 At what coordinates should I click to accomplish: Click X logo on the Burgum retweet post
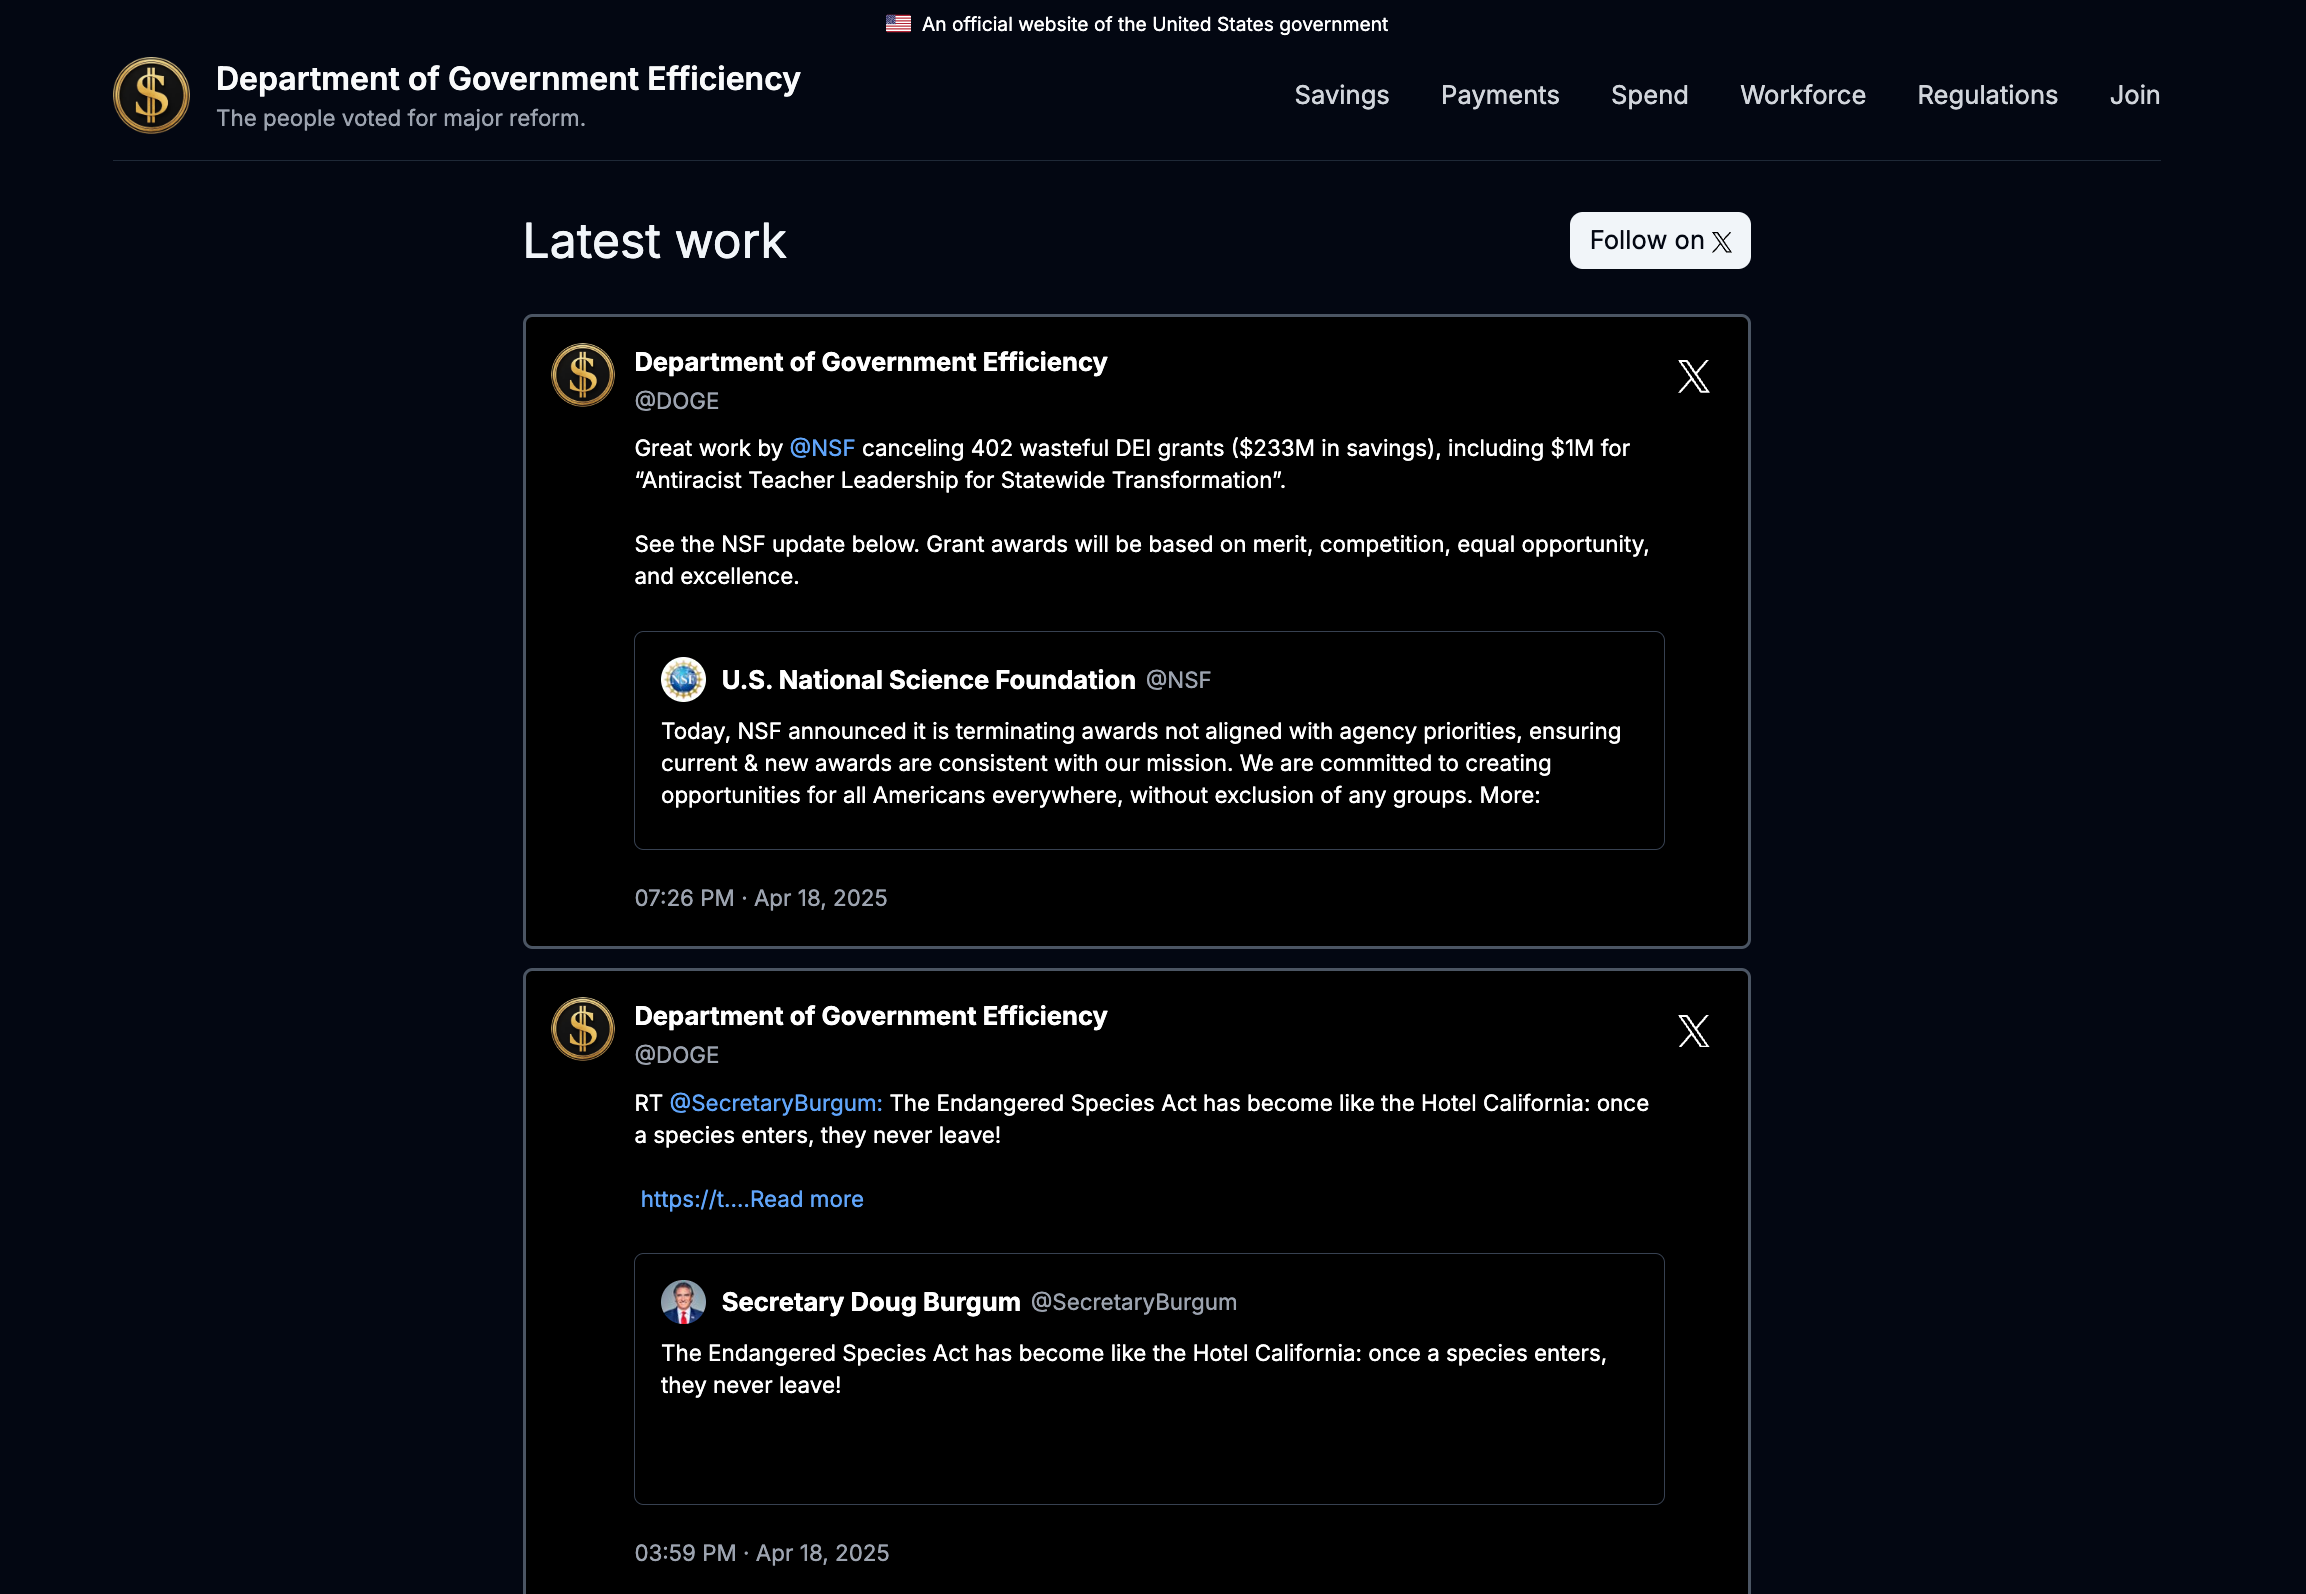1693,1030
